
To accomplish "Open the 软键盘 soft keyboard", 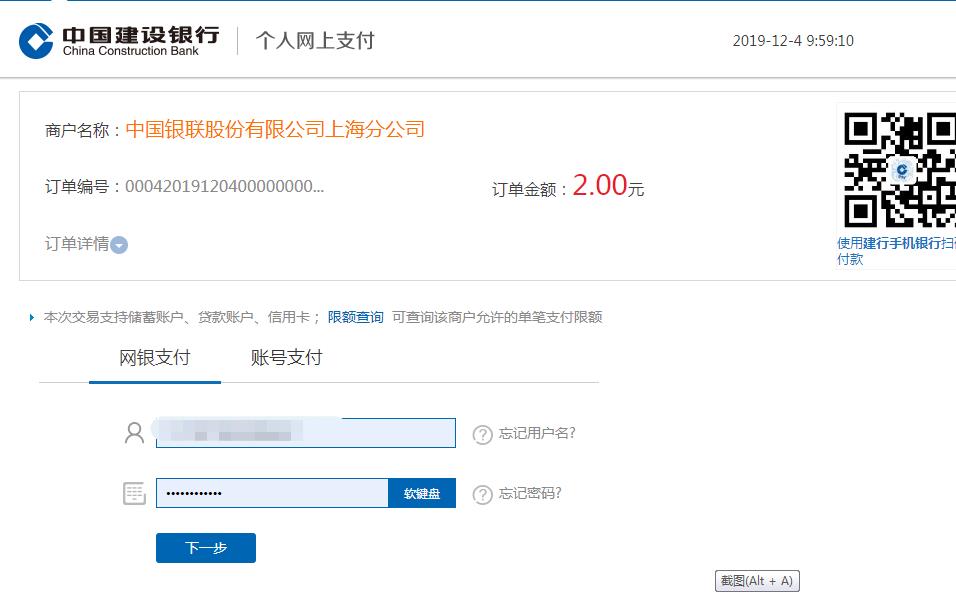I will (x=422, y=493).
